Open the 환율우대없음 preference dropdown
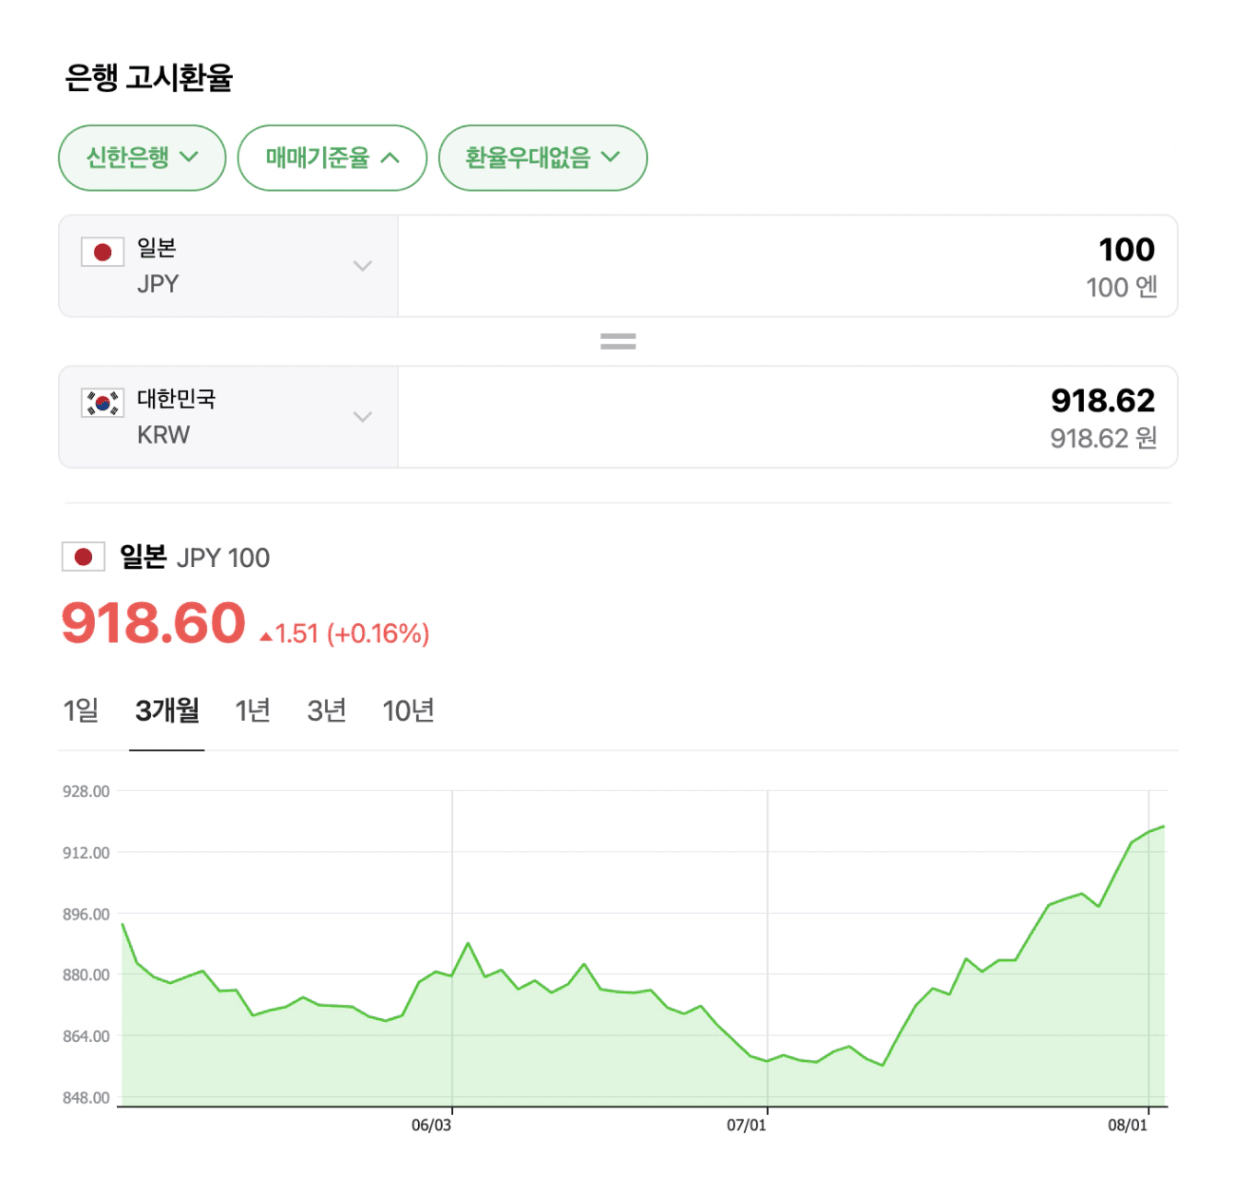This screenshot has width=1254, height=1191. pyautogui.click(x=542, y=158)
